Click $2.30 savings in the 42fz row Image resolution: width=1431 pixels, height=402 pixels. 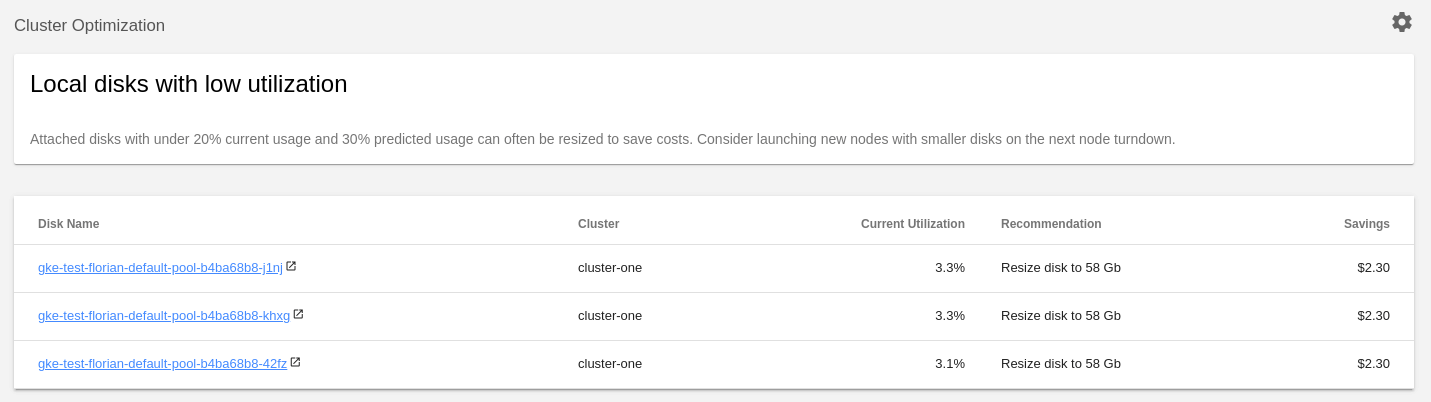1373,364
